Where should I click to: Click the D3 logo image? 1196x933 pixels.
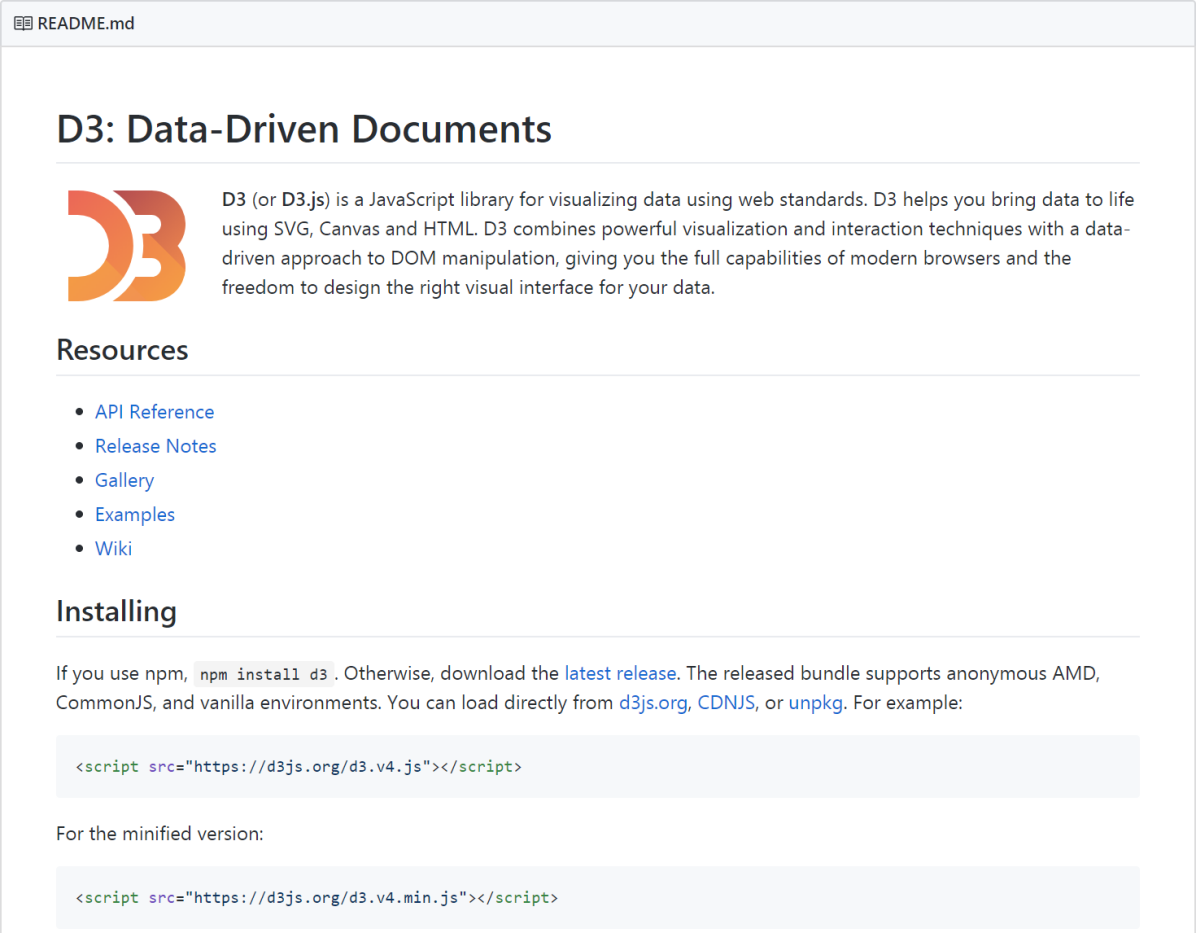(x=127, y=246)
